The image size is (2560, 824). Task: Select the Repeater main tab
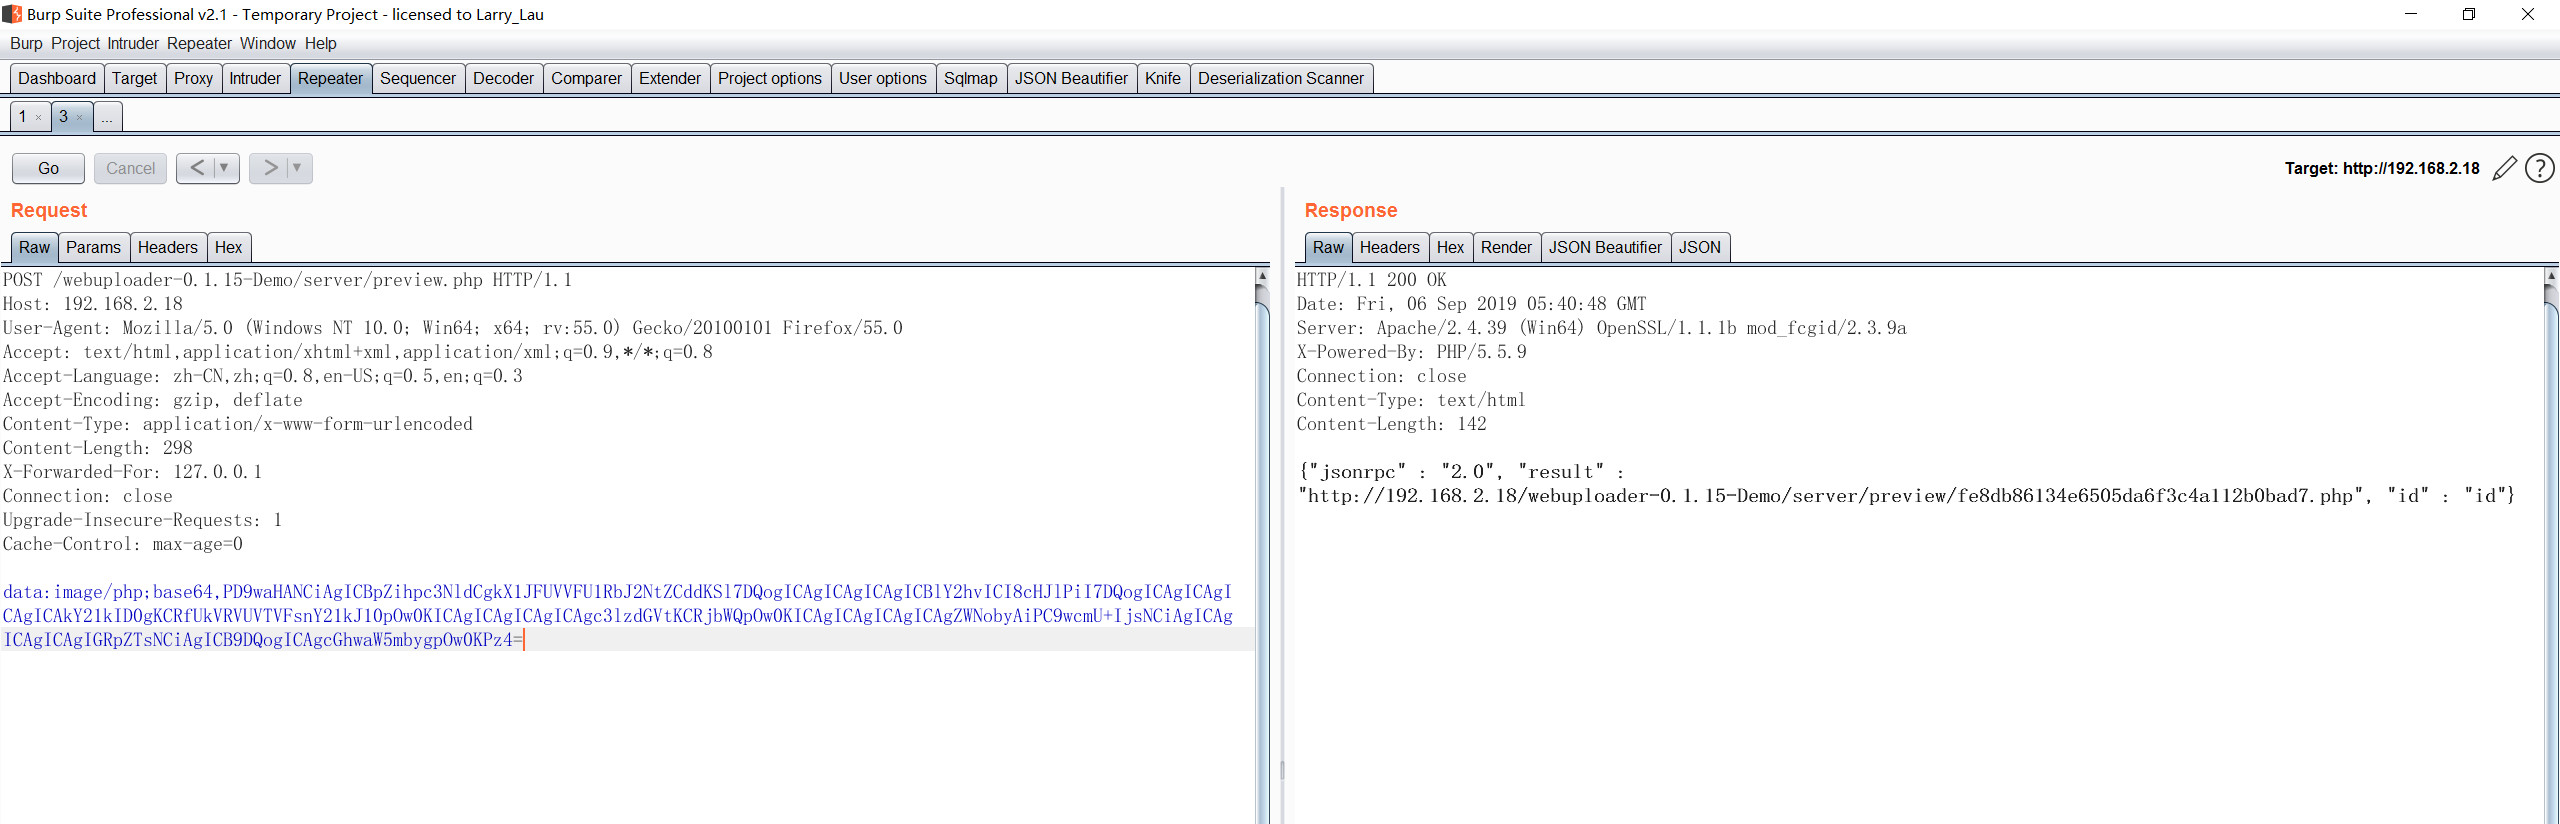pyautogui.click(x=330, y=79)
